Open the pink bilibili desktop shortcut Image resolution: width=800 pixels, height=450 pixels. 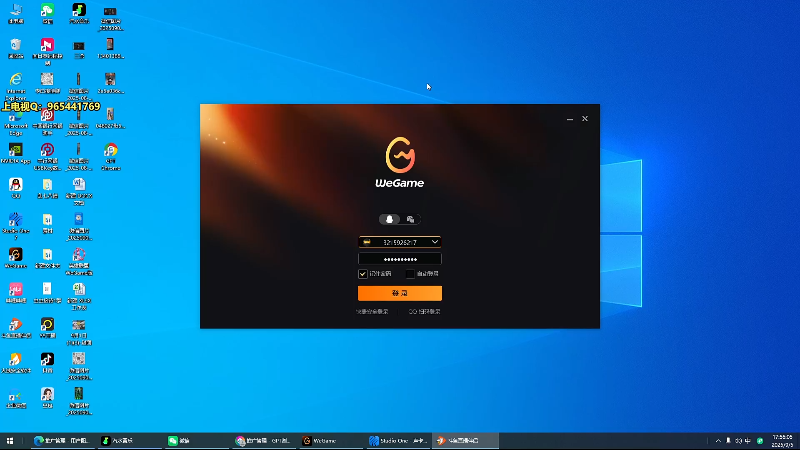(x=16, y=292)
